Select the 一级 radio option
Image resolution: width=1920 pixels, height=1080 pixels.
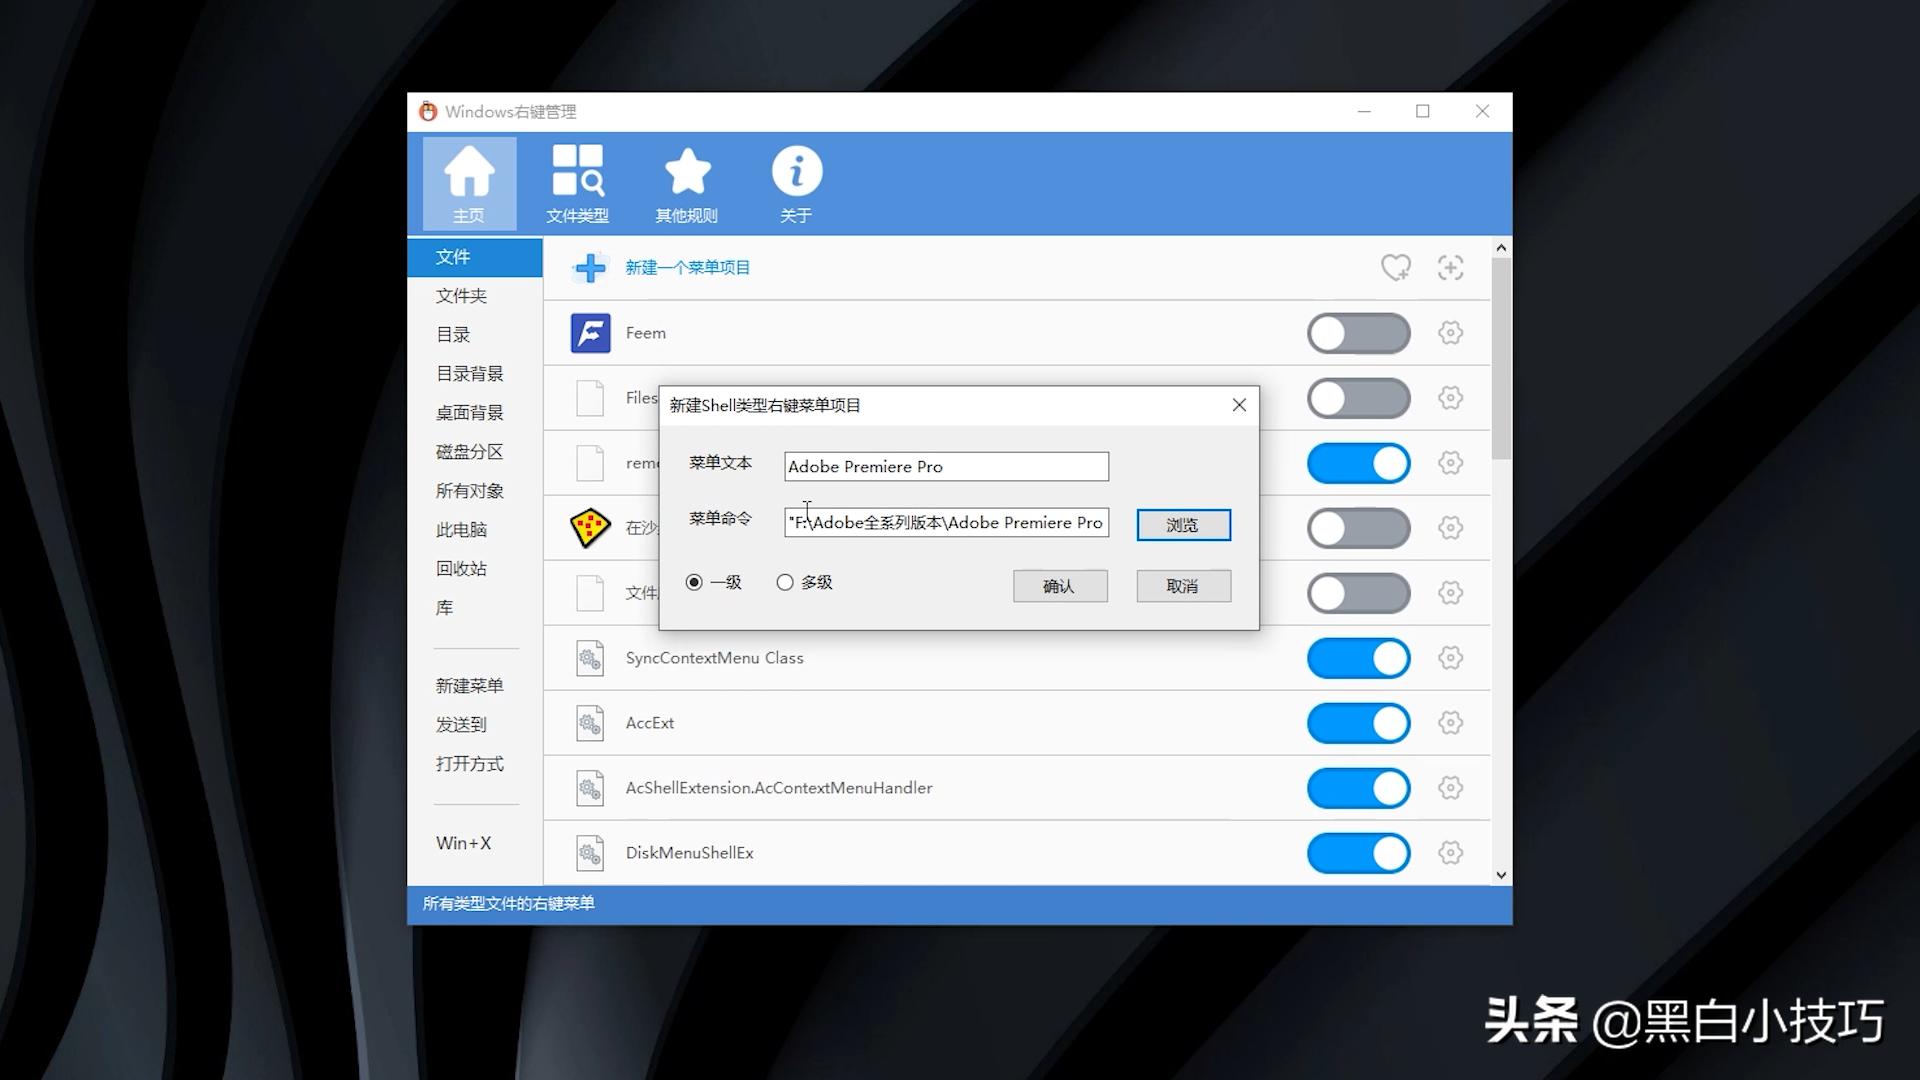[x=694, y=582]
